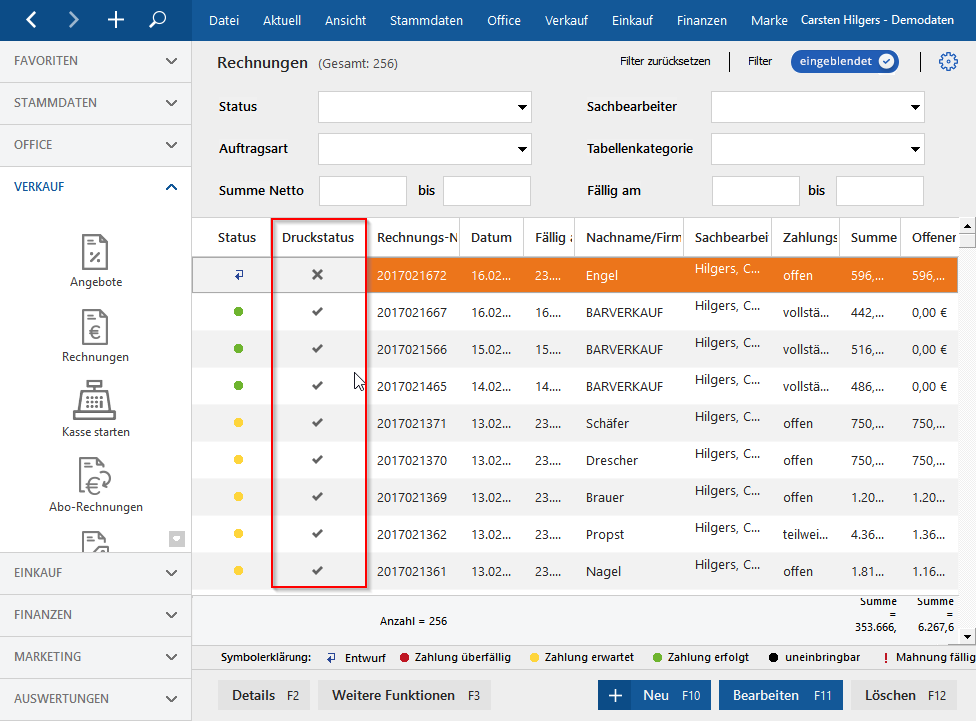
Task: Open the Sachbearbeiter dropdown
Action: pyautogui.click(x=817, y=107)
